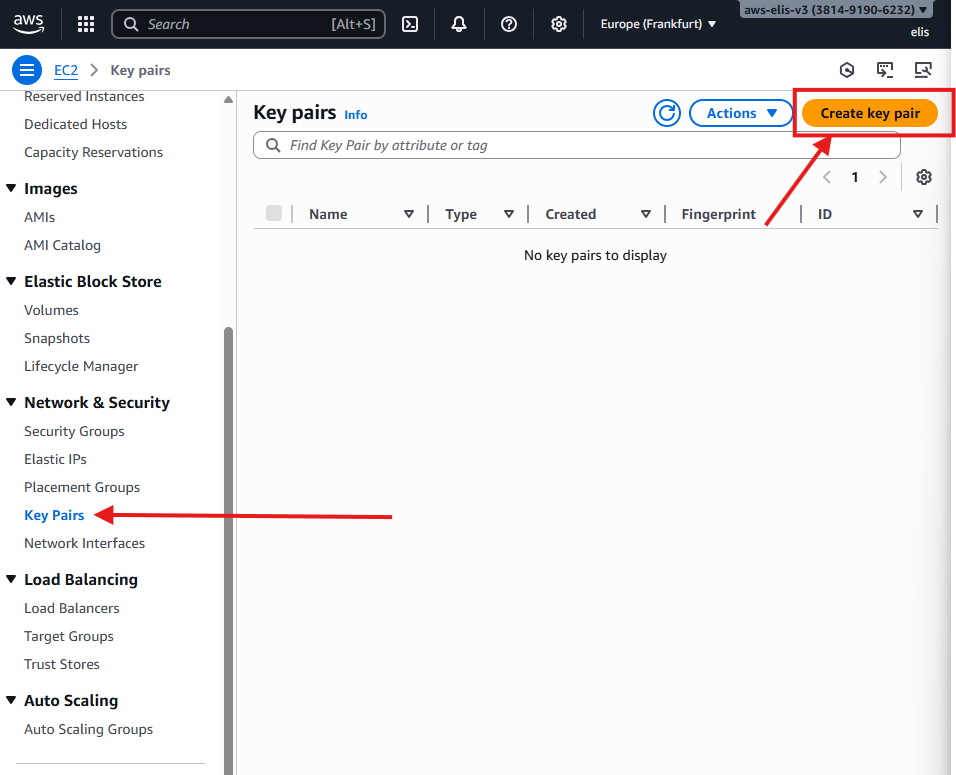Click the sidebar vertical scrollbar
This screenshot has width=956, height=775.
[x=228, y=500]
